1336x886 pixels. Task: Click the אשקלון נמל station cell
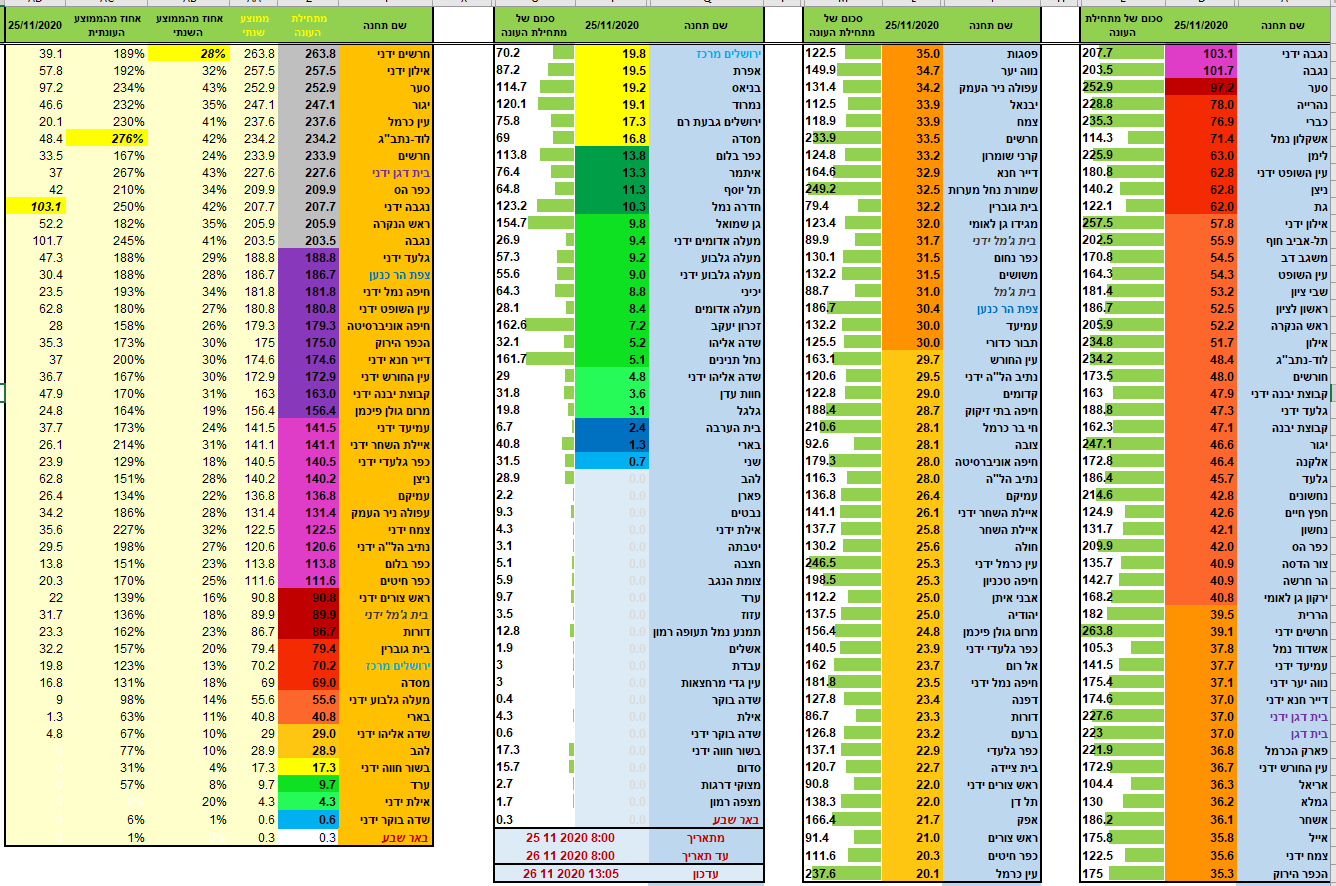(x=1277, y=138)
